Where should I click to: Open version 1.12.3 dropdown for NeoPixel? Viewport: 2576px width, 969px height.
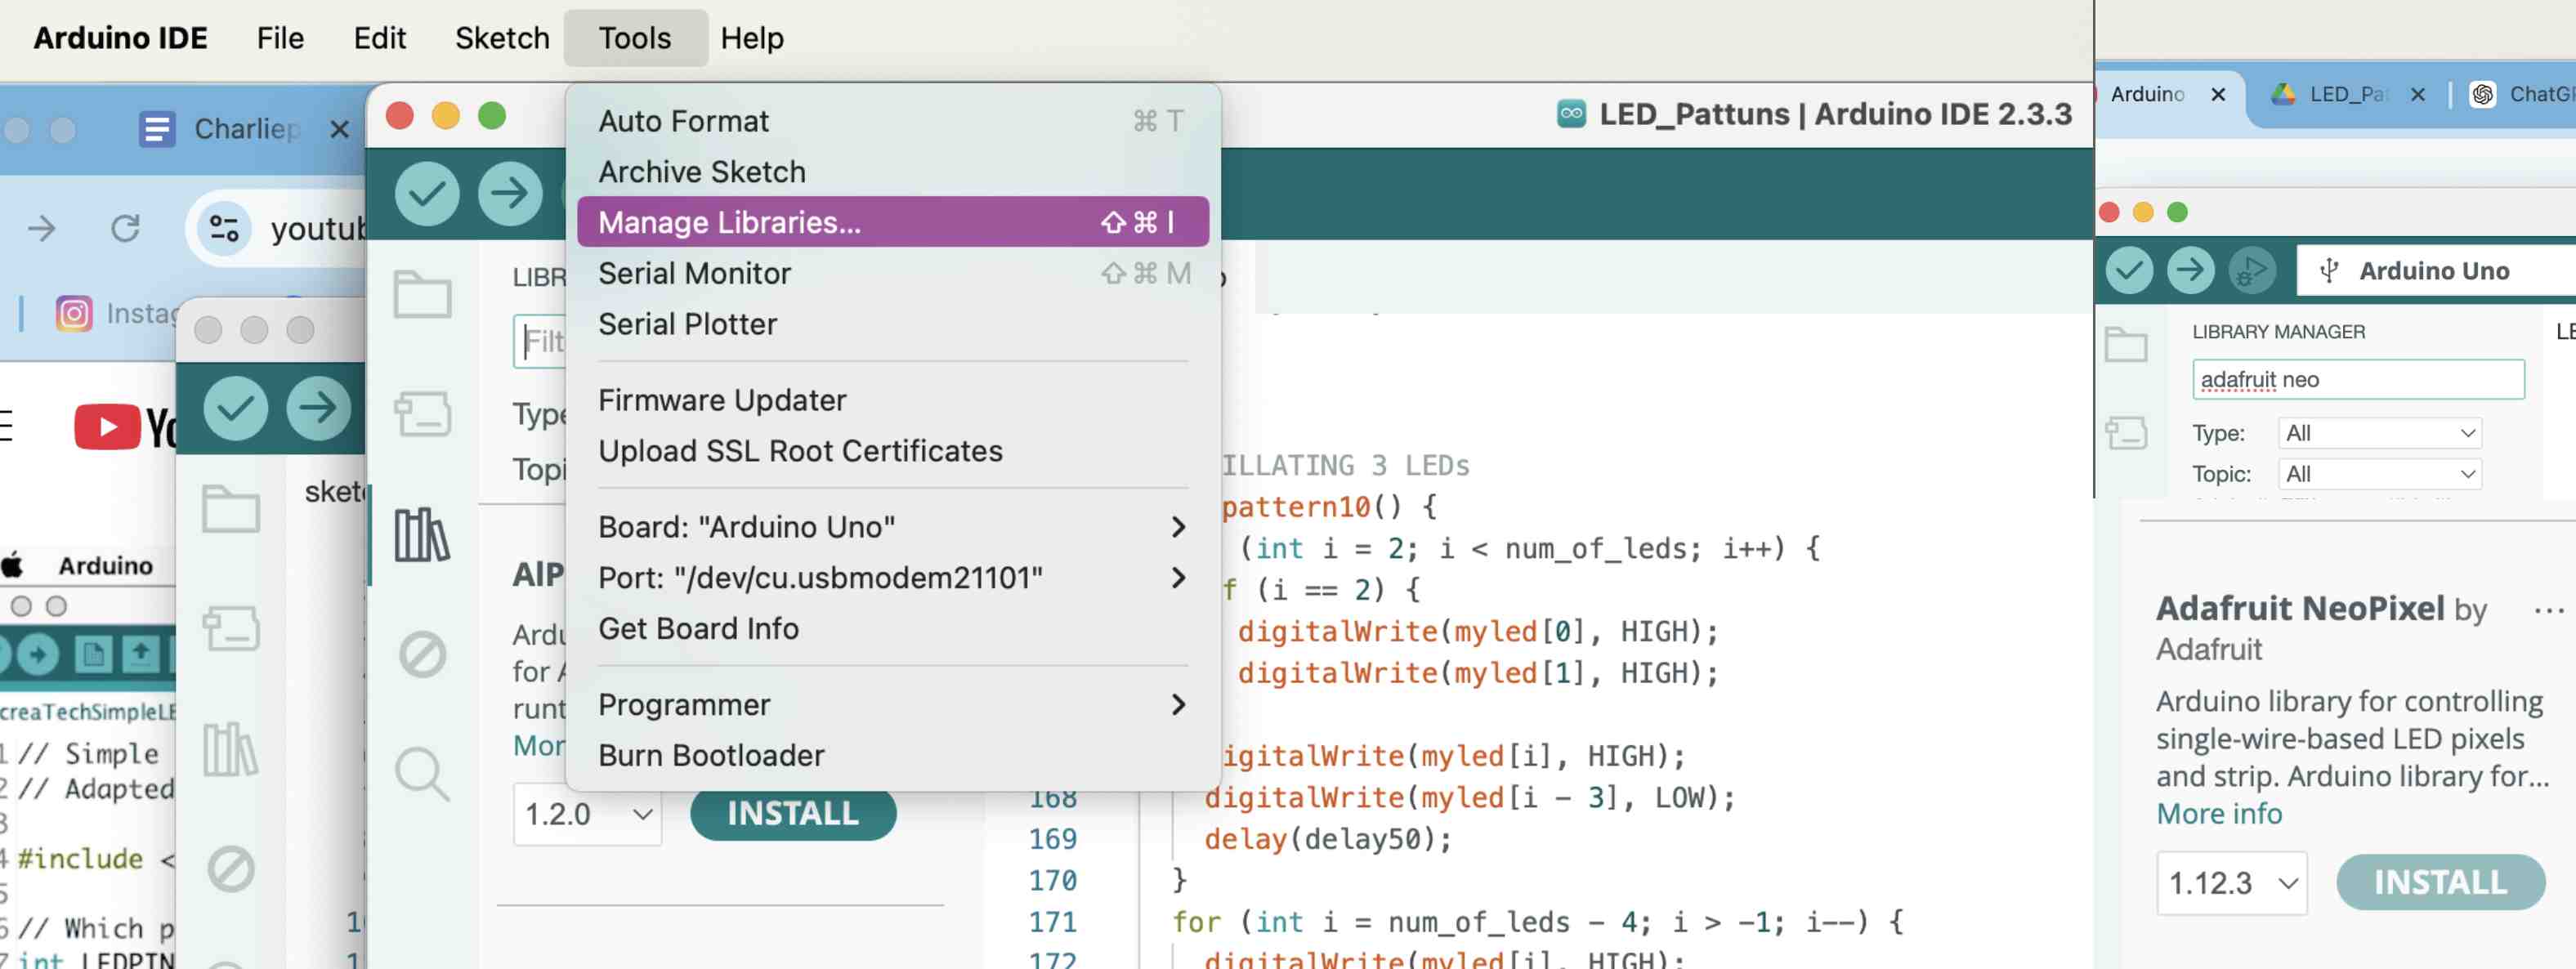(x=2232, y=883)
